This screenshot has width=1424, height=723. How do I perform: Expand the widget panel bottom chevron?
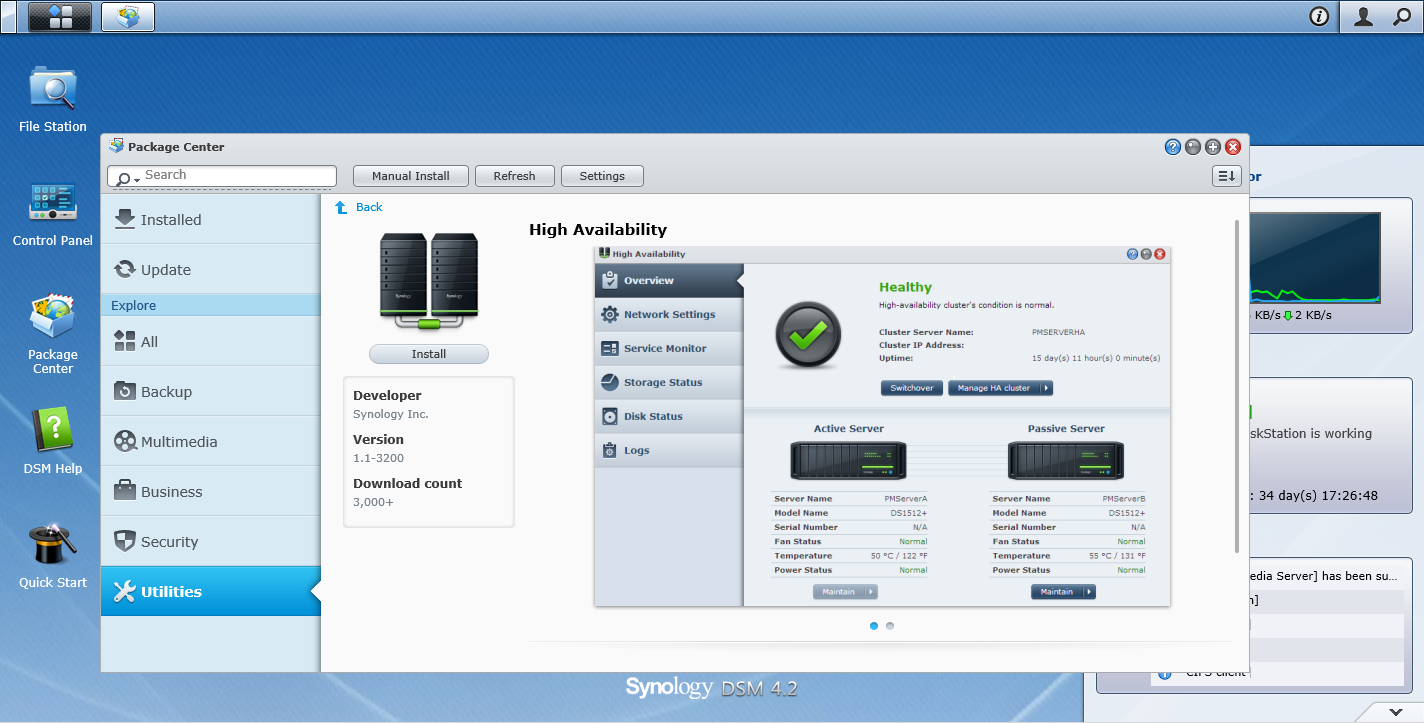pos(1397,711)
